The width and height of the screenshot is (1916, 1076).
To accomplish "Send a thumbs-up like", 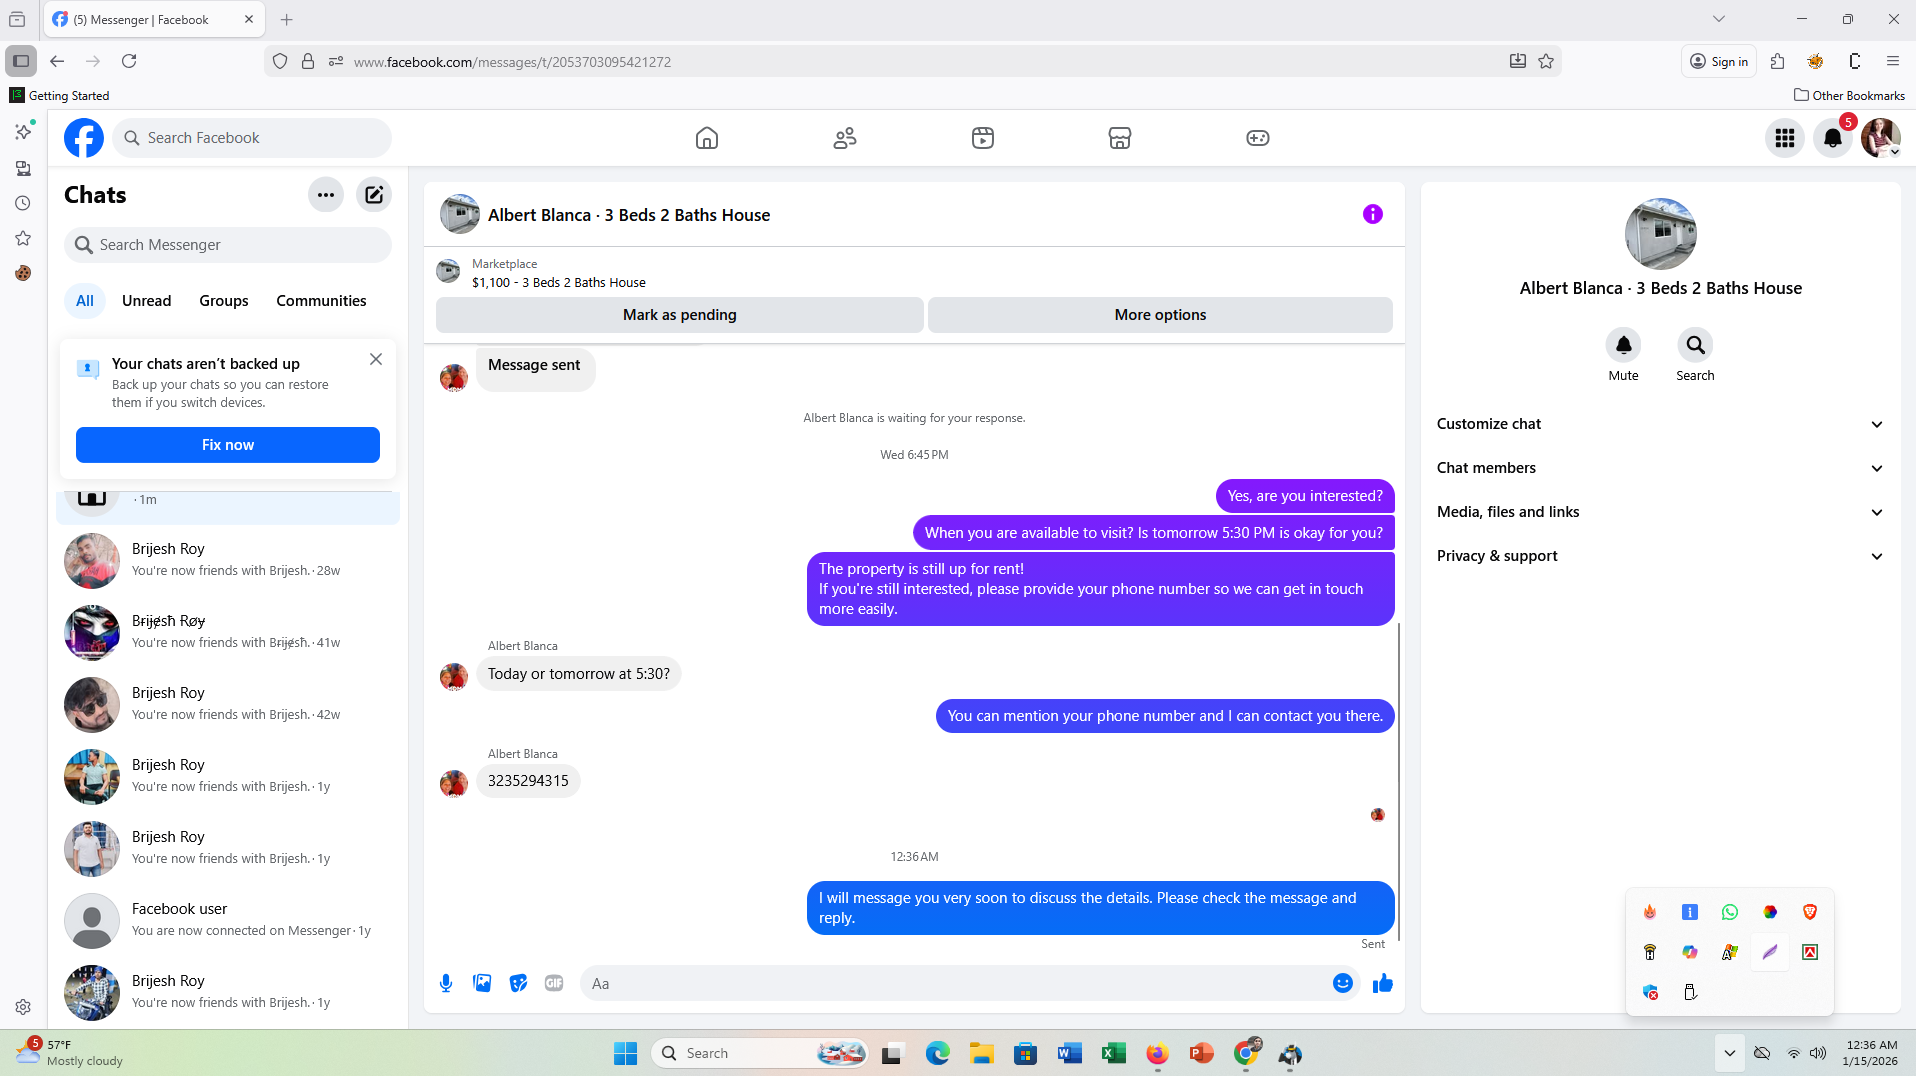I will coord(1383,984).
